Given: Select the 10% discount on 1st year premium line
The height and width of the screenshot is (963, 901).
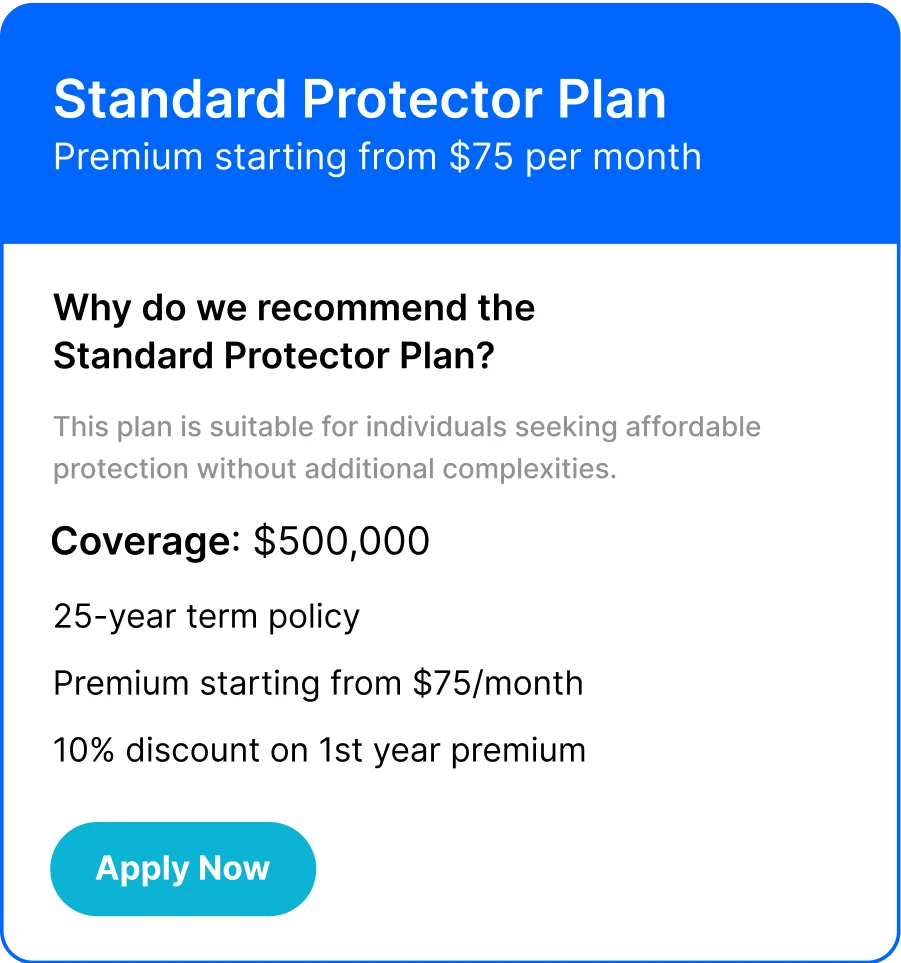Looking at the screenshot, I should pos(319,751).
